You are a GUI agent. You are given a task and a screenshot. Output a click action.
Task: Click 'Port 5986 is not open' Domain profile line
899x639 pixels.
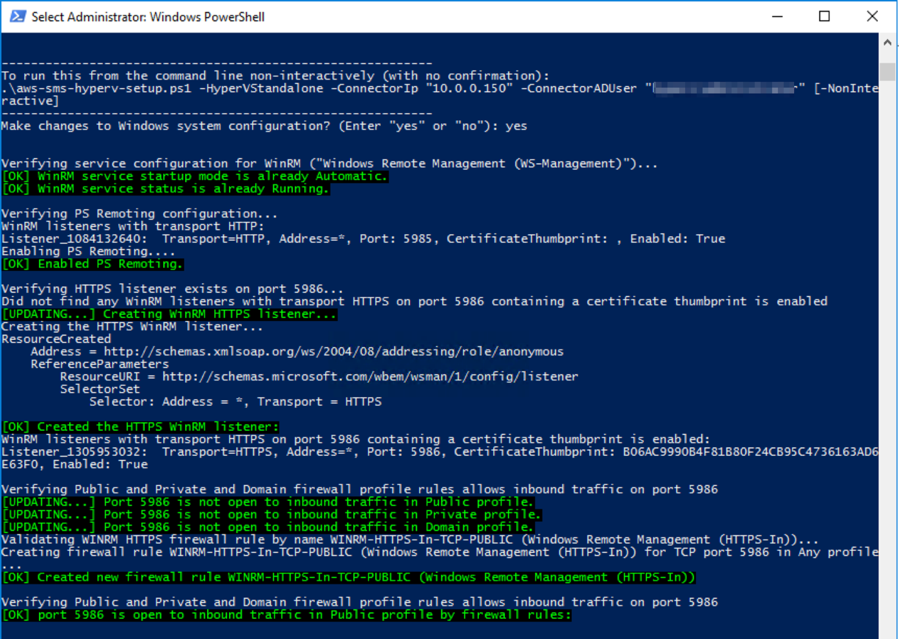point(268,527)
